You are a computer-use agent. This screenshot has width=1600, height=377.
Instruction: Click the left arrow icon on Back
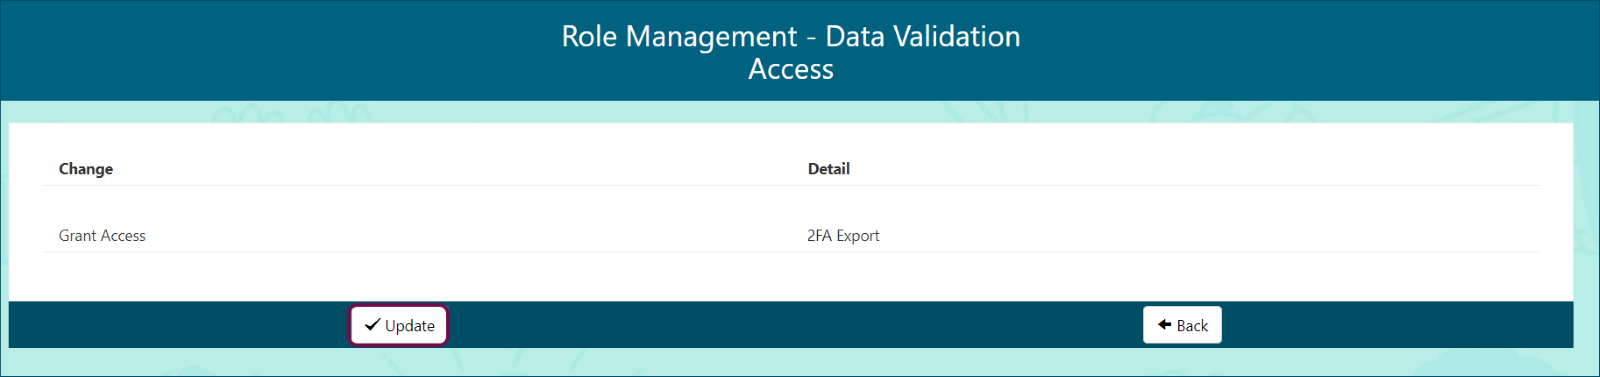pos(1164,325)
